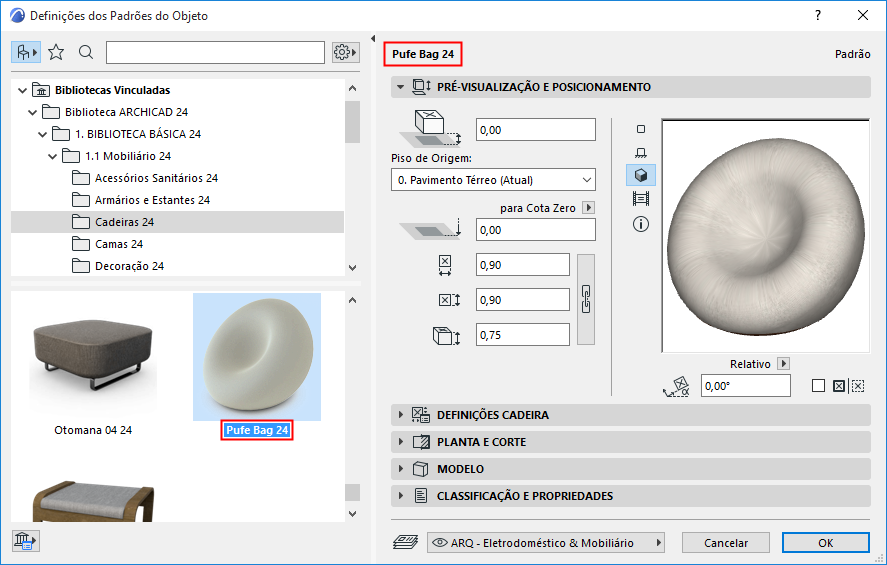The height and width of the screenshot is (565, 887).
Task: Select the 2D symbol preview icon
Action: pos(641,130)
